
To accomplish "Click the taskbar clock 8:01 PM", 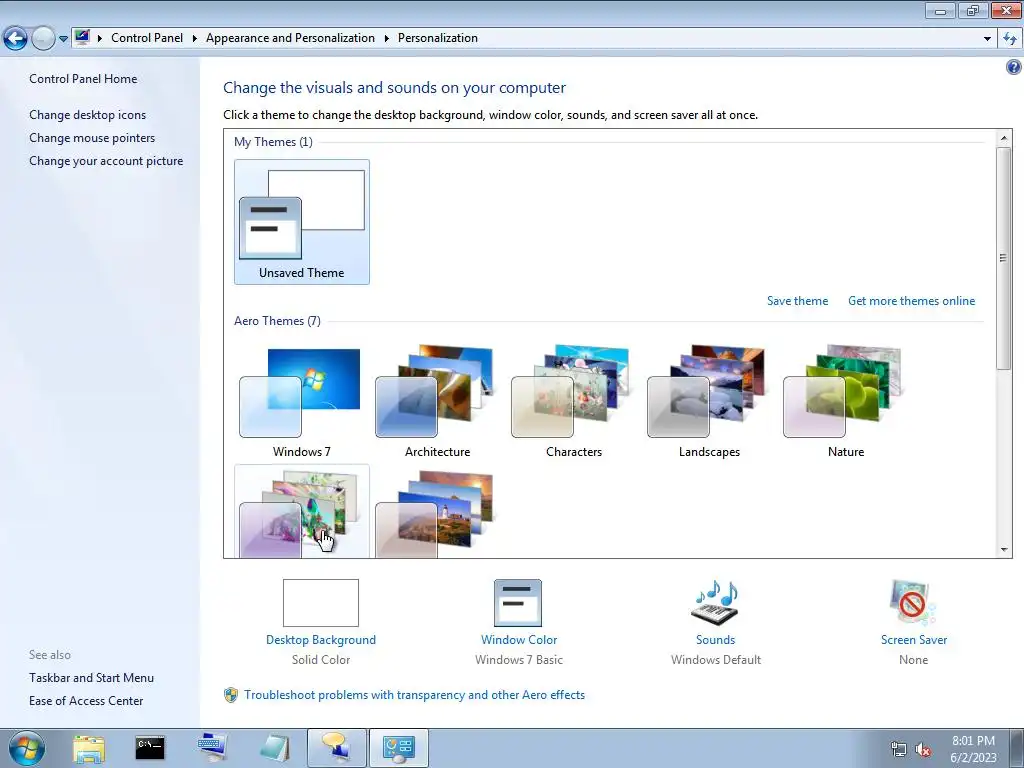I will tap(973, 741).
